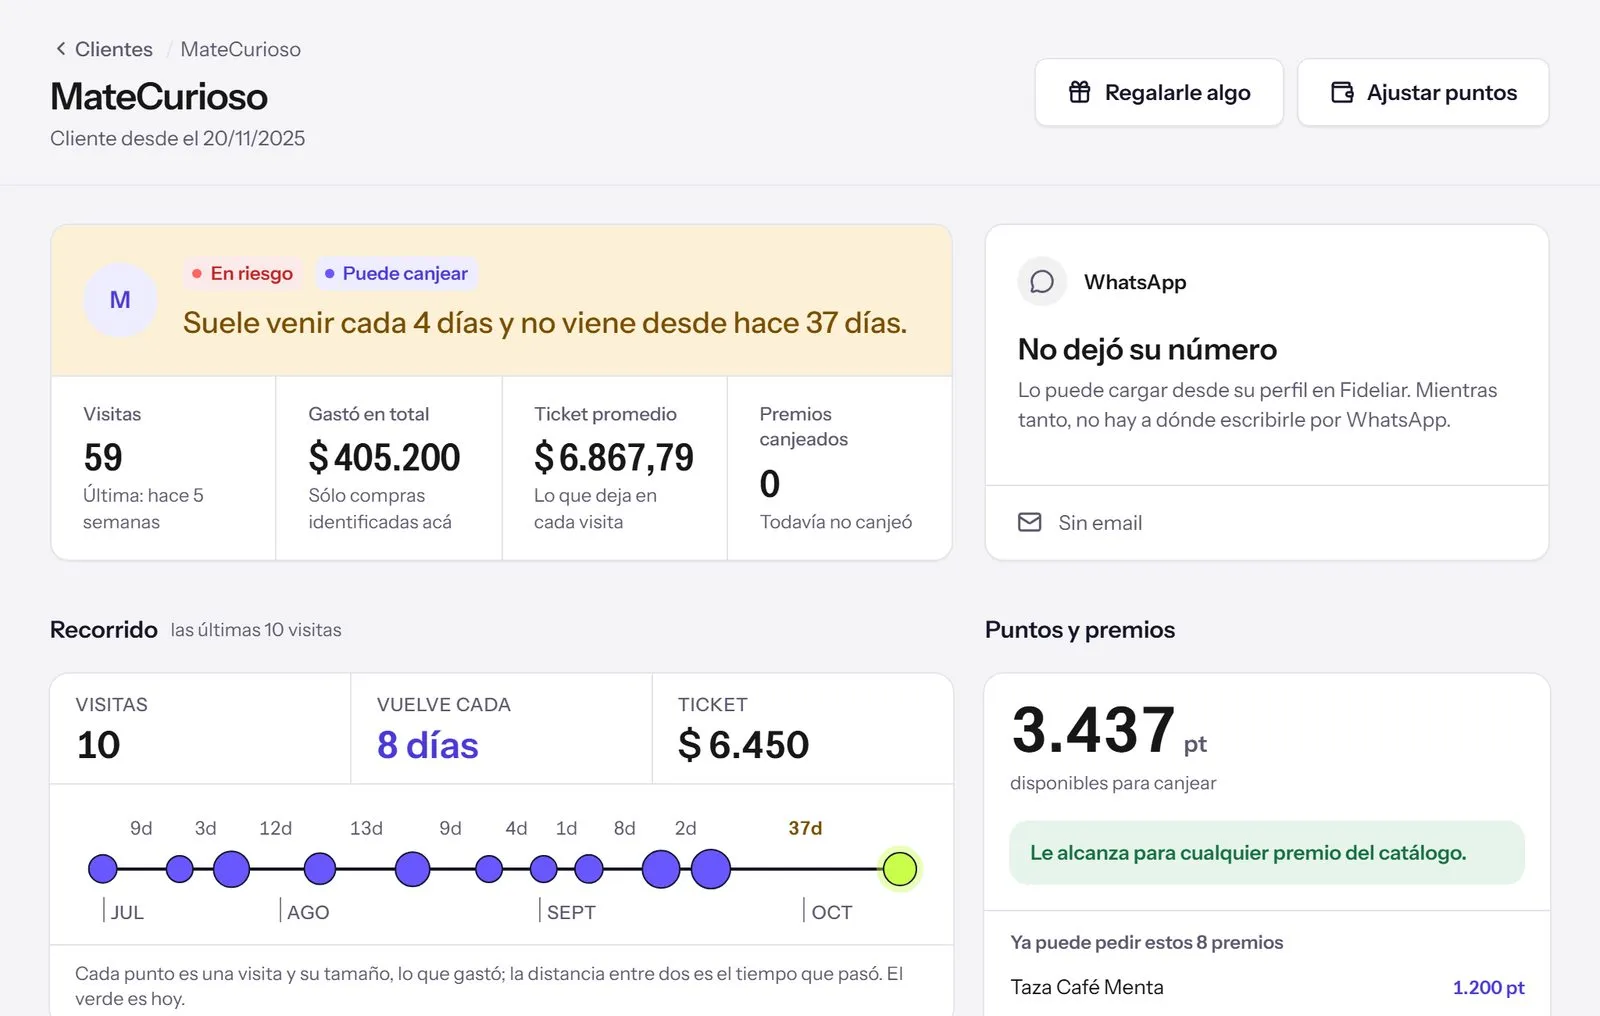
Task: Click the 8 días return frequency value
Action: [x=428, y=745]
